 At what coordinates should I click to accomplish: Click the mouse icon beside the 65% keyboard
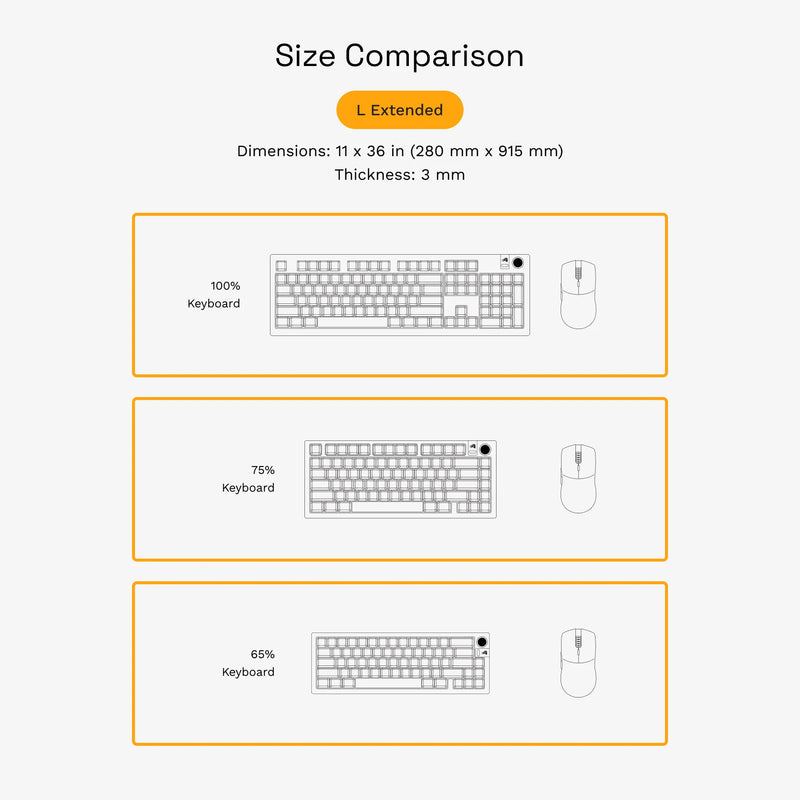pos(577,663)
